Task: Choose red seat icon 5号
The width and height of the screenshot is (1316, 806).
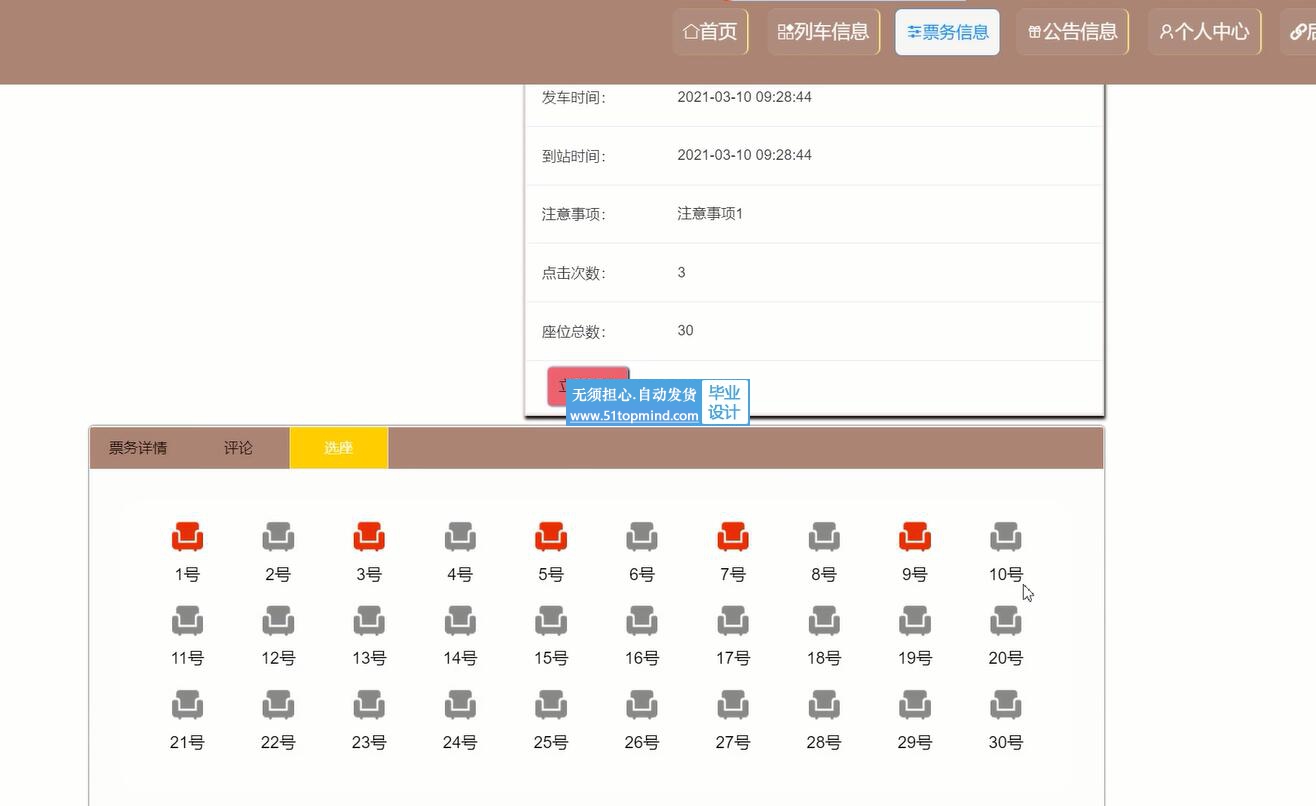Action: [551, 537]
